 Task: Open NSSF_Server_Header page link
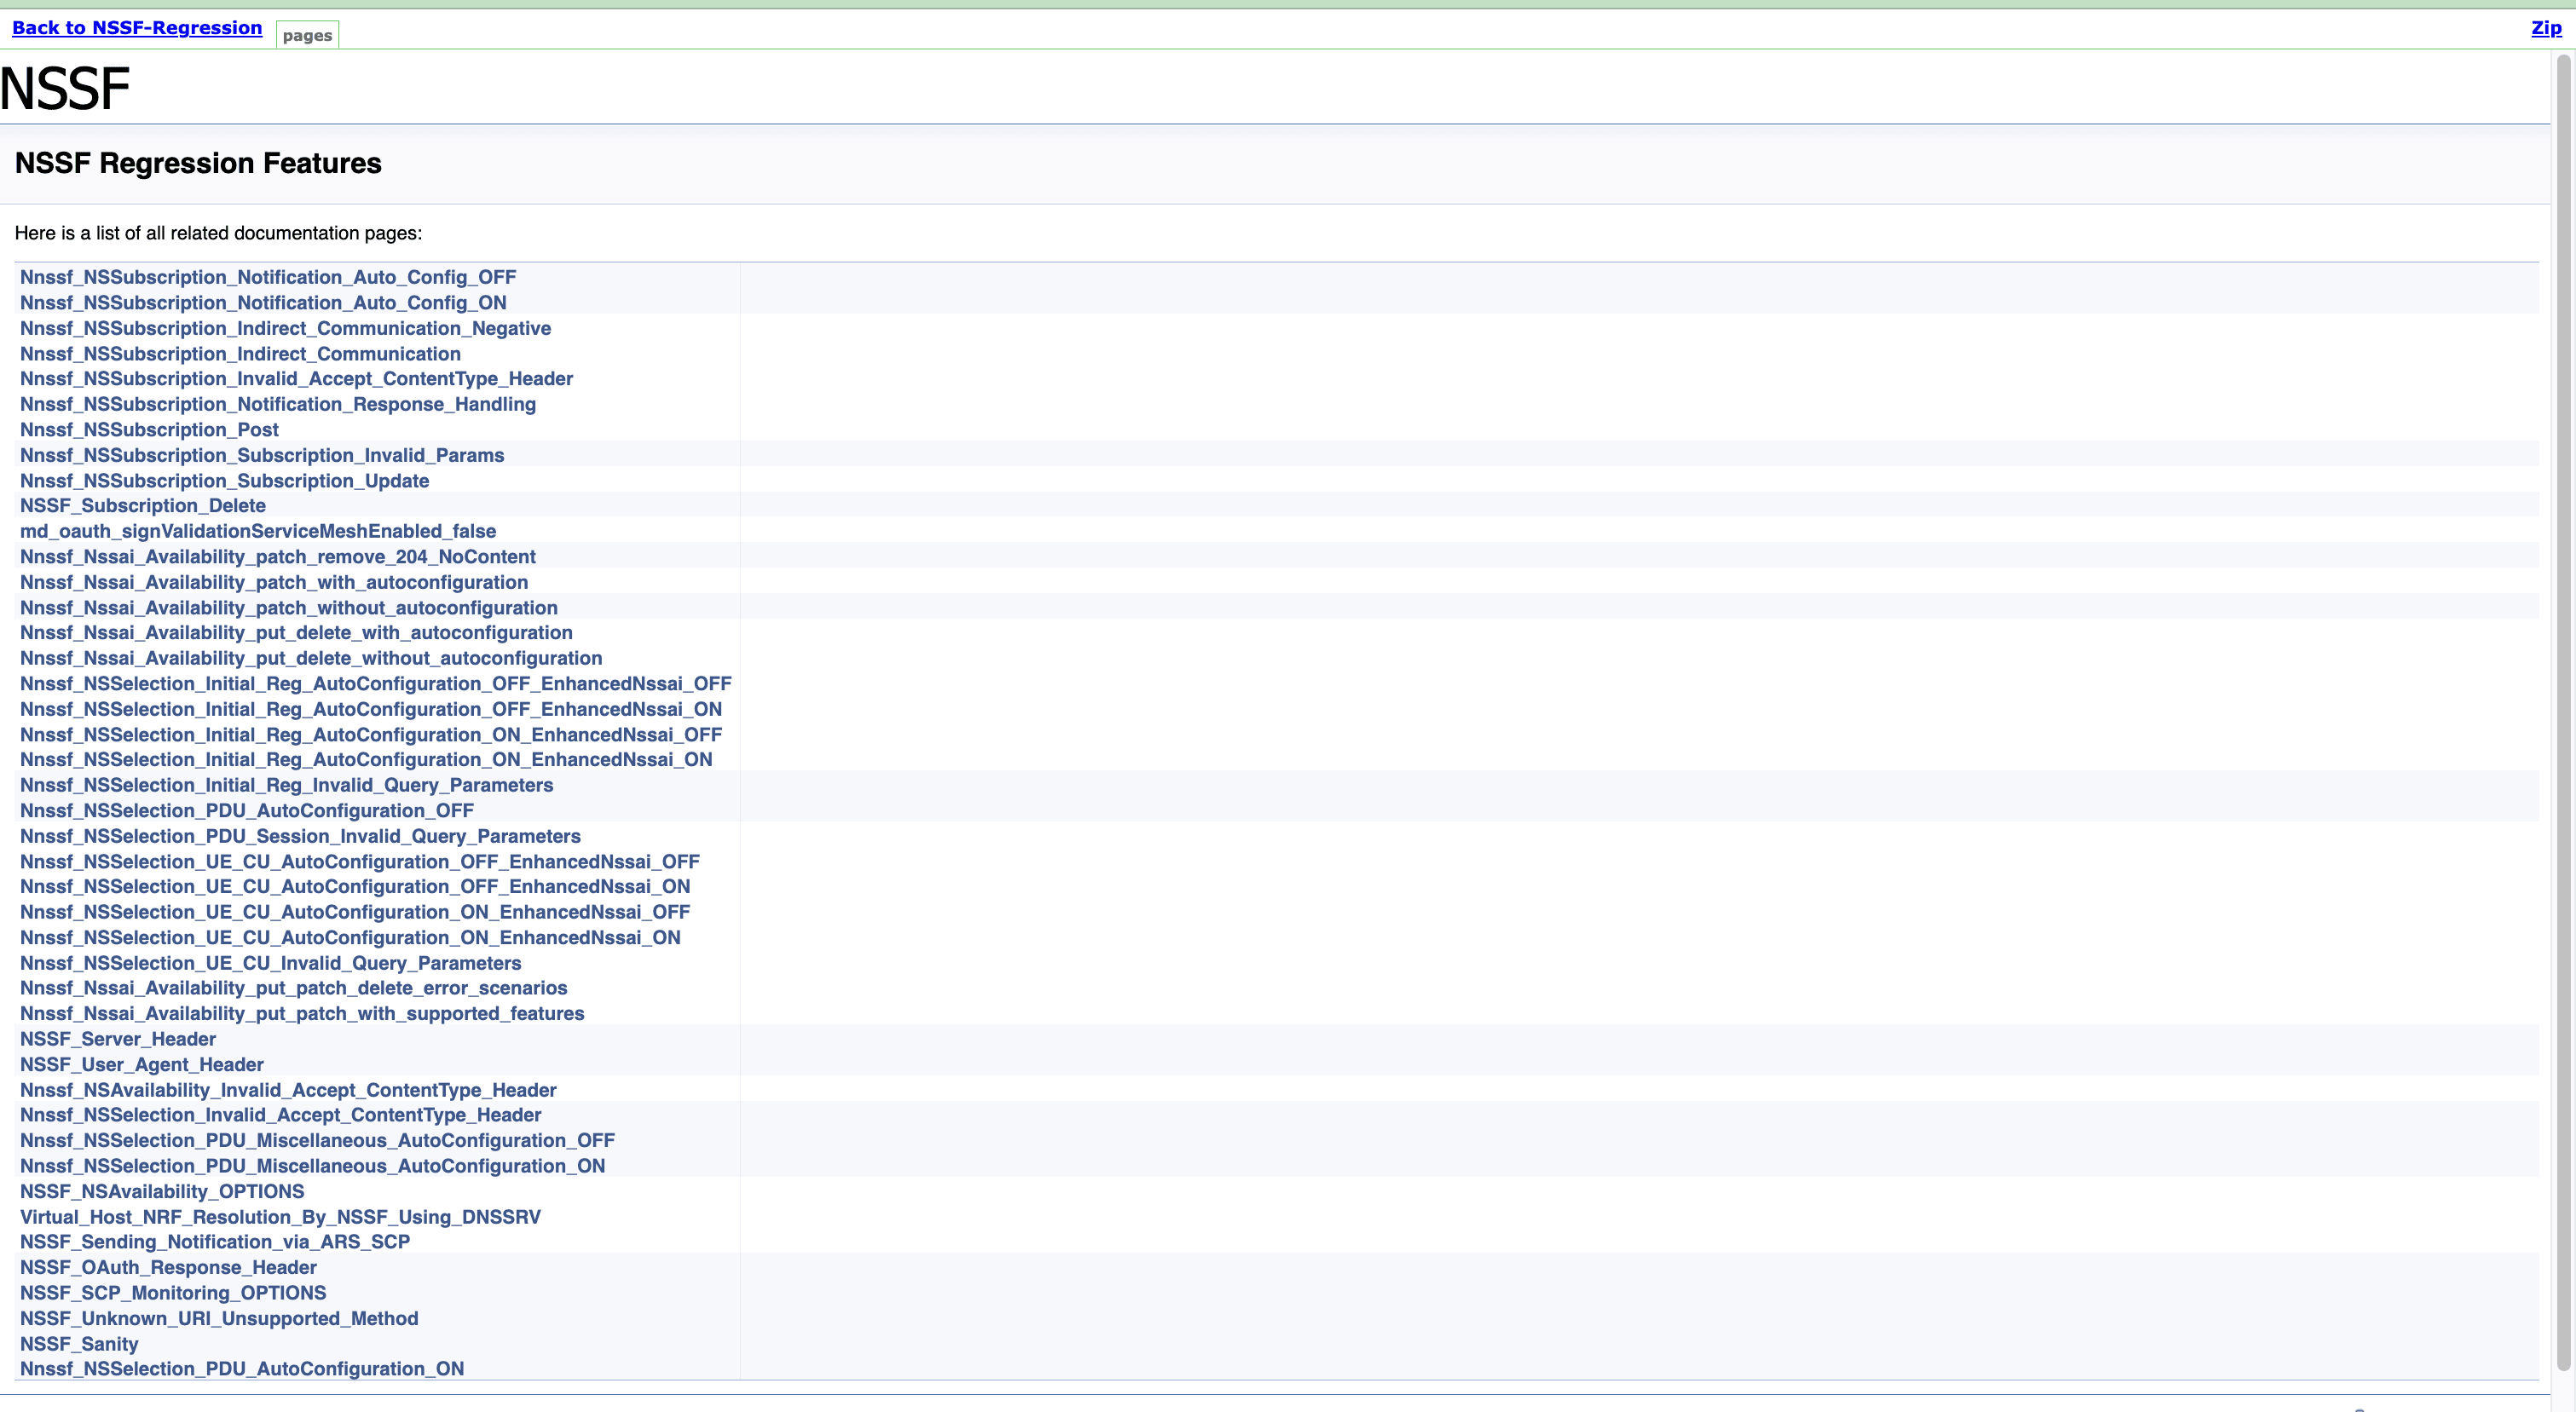pos(118,1039)
